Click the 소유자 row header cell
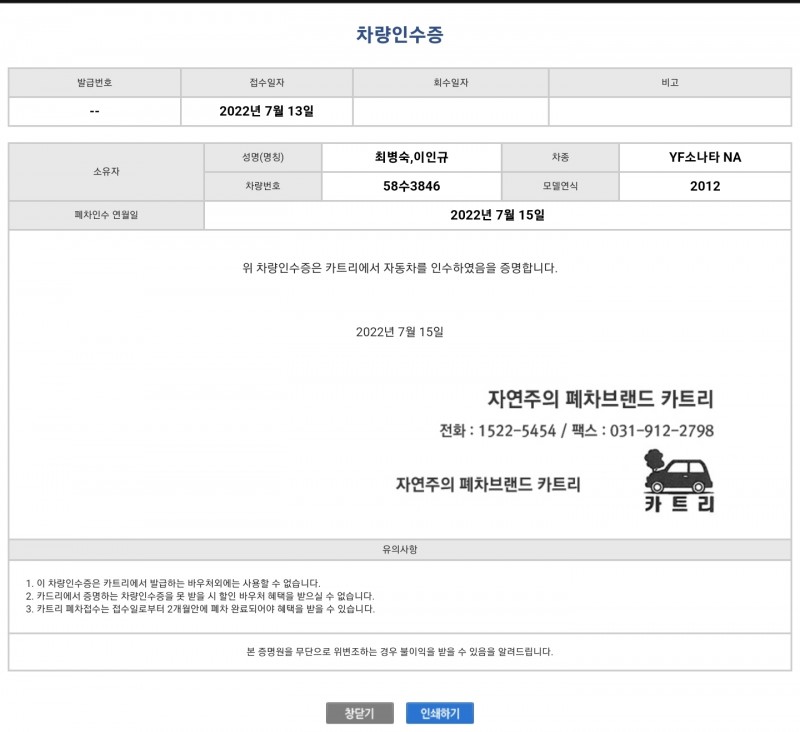800x732 pixels. (107, 172)
